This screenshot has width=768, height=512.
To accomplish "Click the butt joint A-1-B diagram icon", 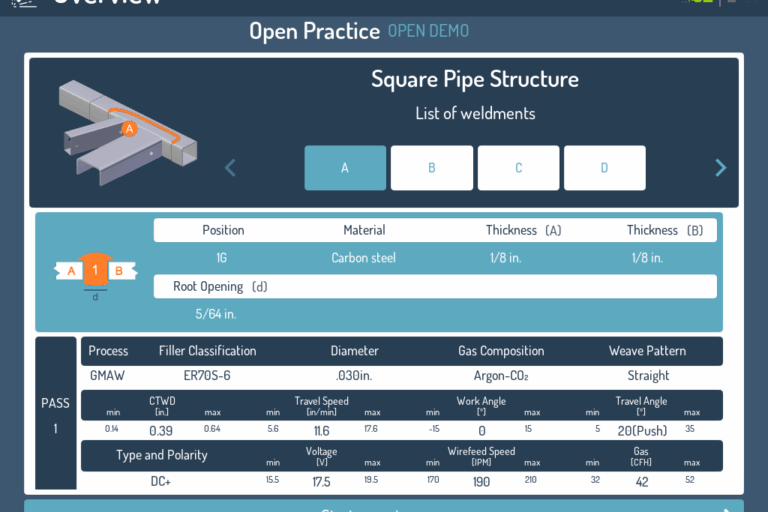I will tap(95, 272).
